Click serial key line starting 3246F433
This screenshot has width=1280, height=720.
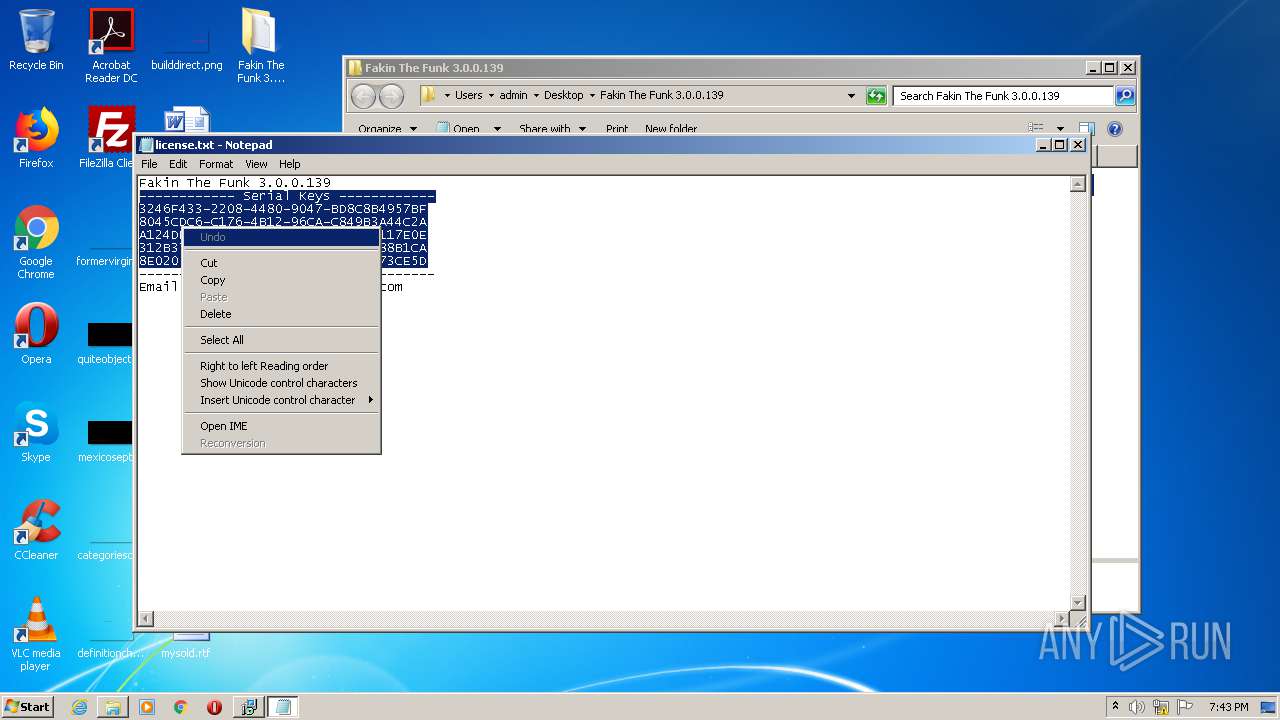coord(283,209)
